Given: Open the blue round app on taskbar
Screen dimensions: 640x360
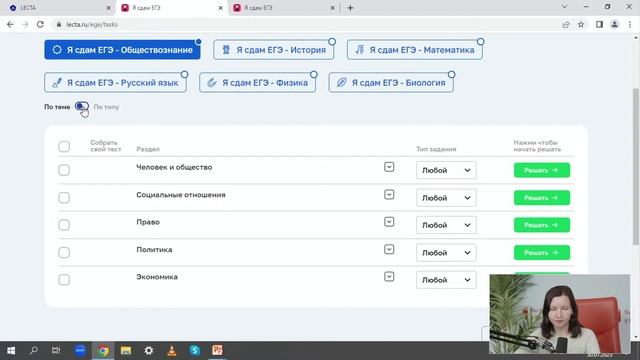Looking at the screenshot, I should pos(80,350).
